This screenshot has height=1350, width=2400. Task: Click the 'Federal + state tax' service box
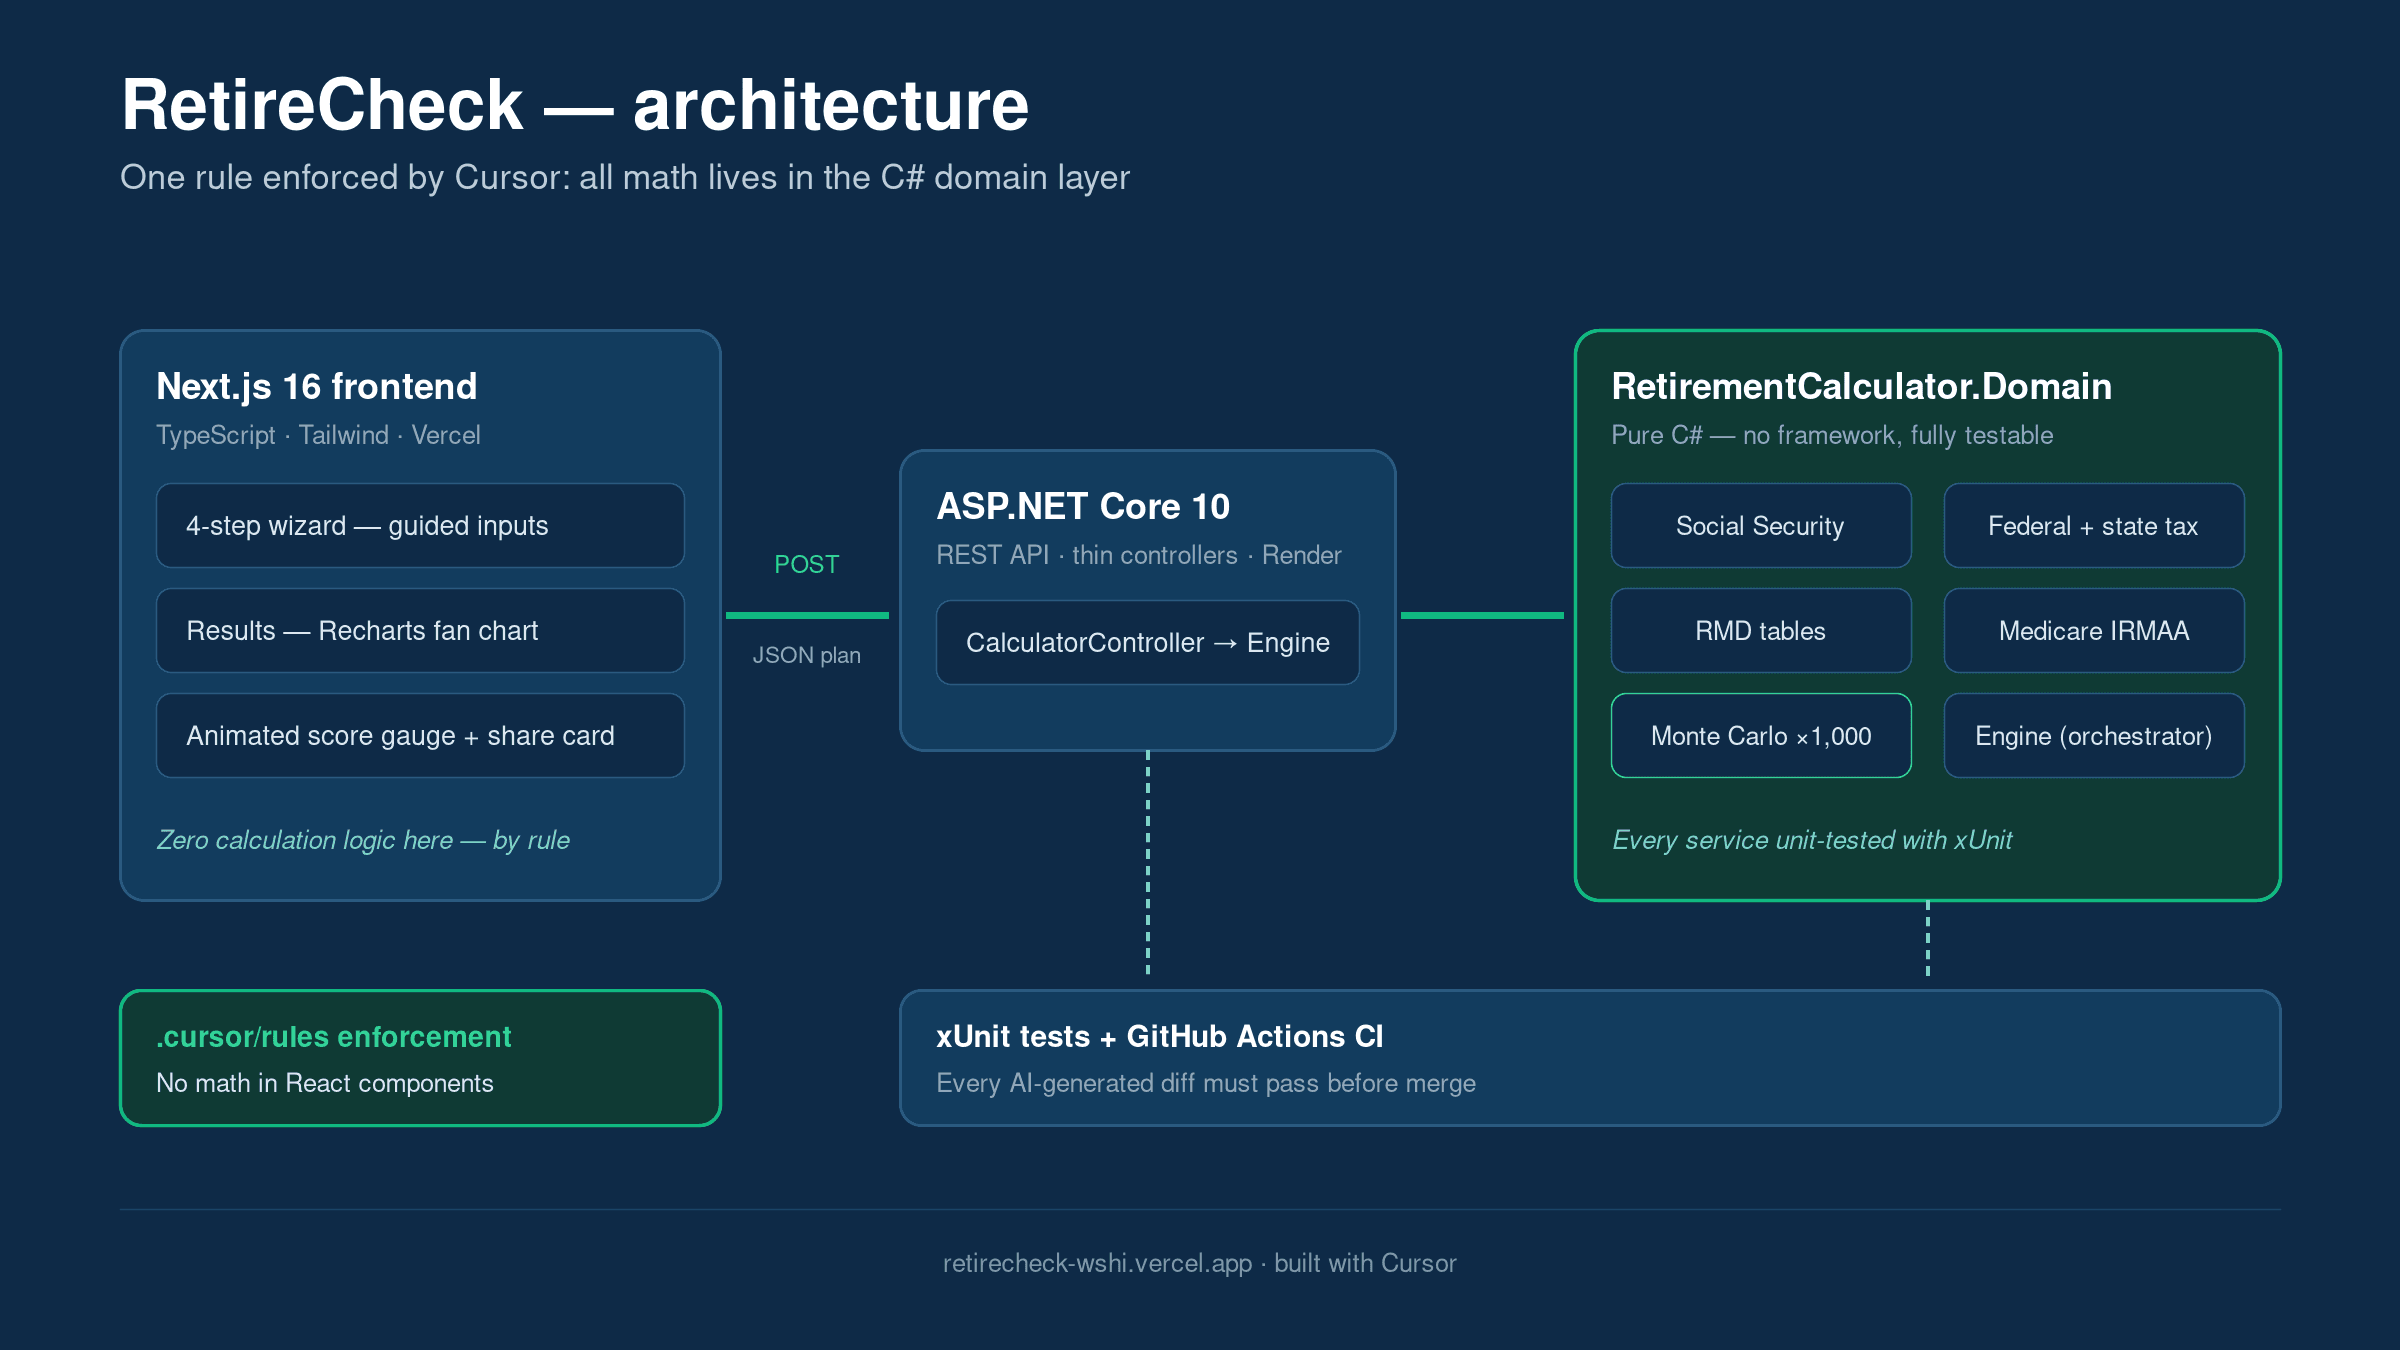click(x=2094, y=526)
